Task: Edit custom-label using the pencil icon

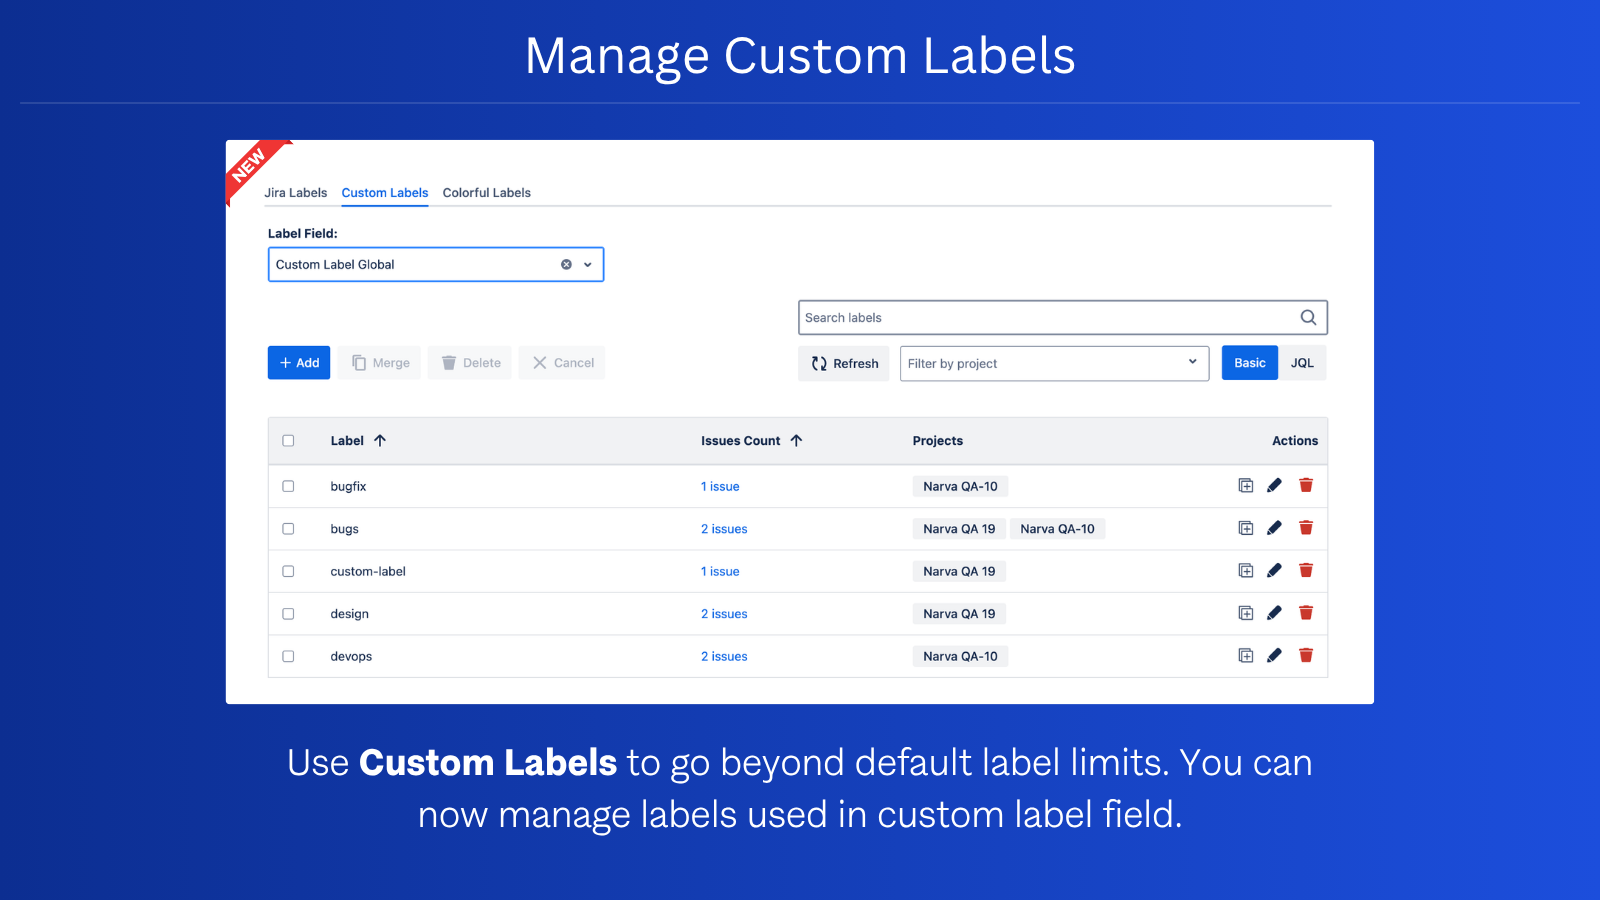Action: (x=1274, y=570)
